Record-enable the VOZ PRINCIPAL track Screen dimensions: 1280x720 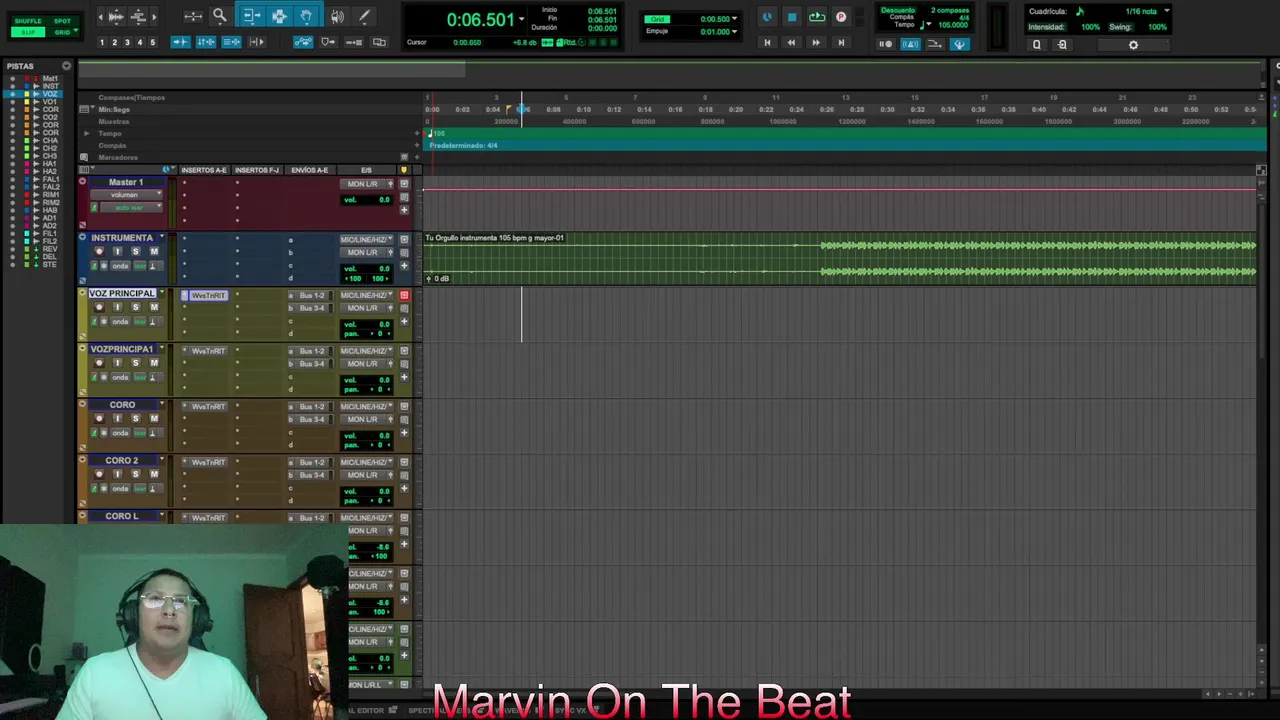[99, 307]
